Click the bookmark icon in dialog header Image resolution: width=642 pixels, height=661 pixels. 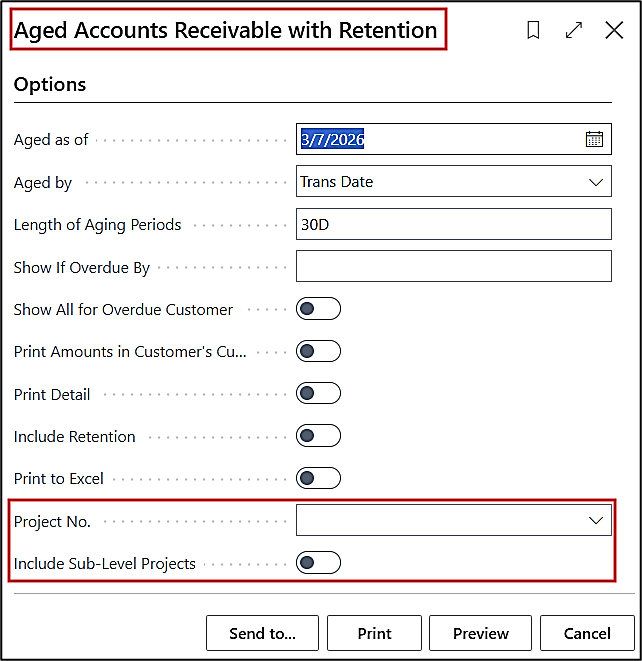(533, 31)
